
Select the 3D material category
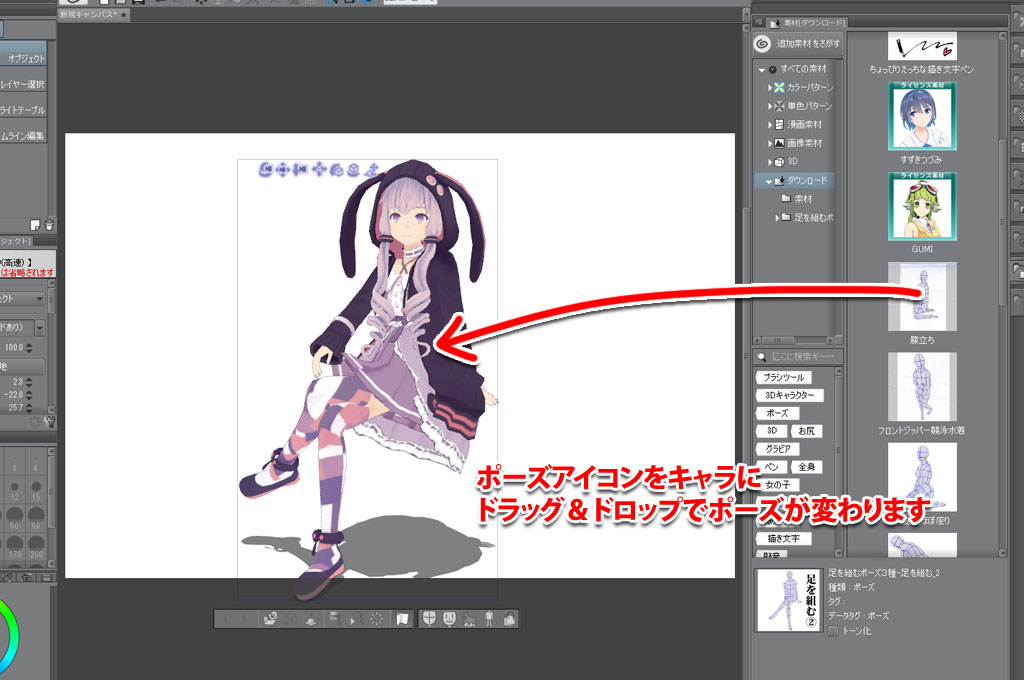coord(795,161)
